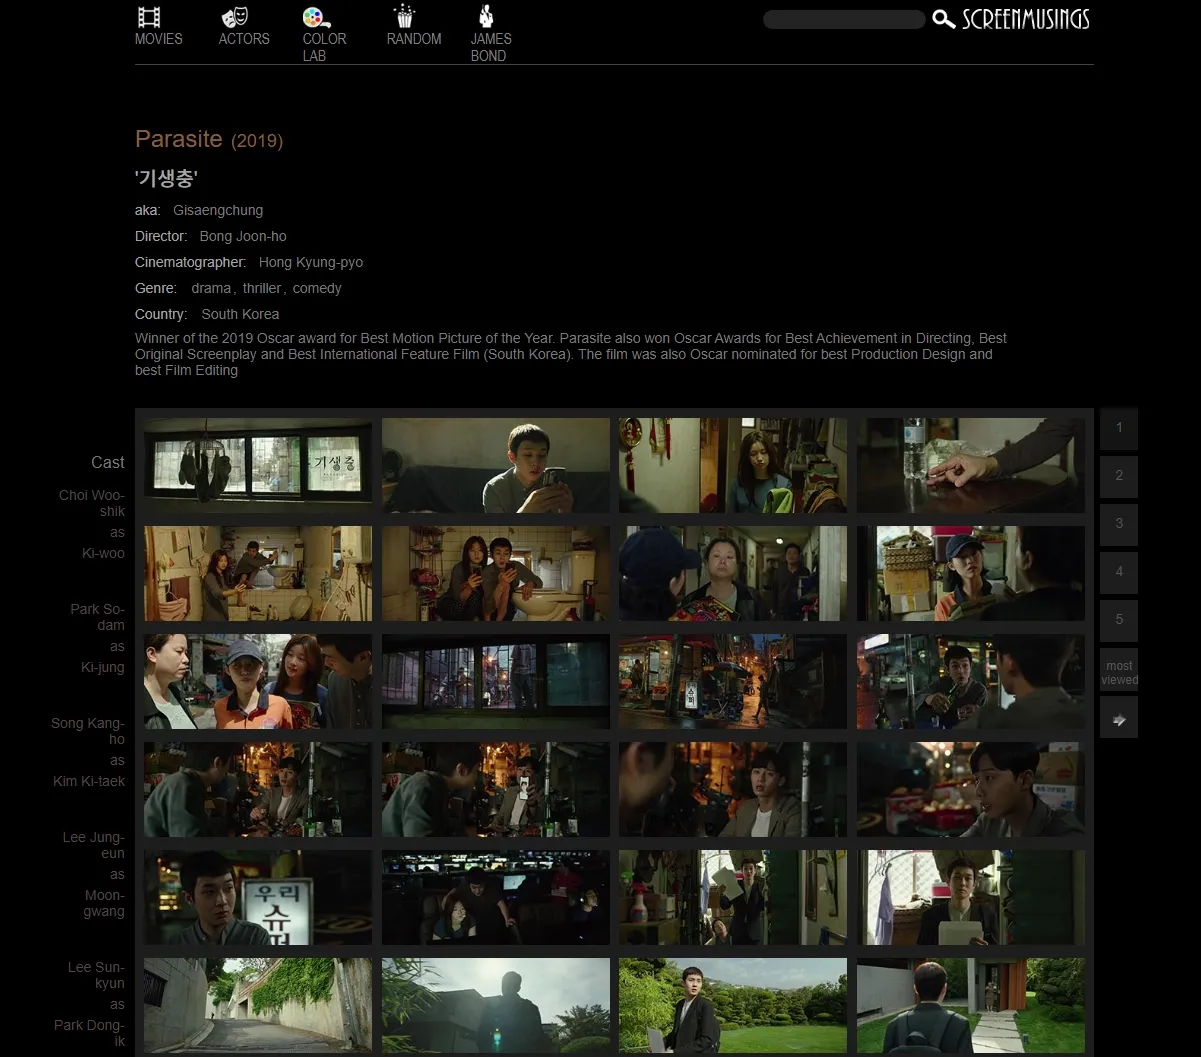Open thumbnail of night street market

733,681
